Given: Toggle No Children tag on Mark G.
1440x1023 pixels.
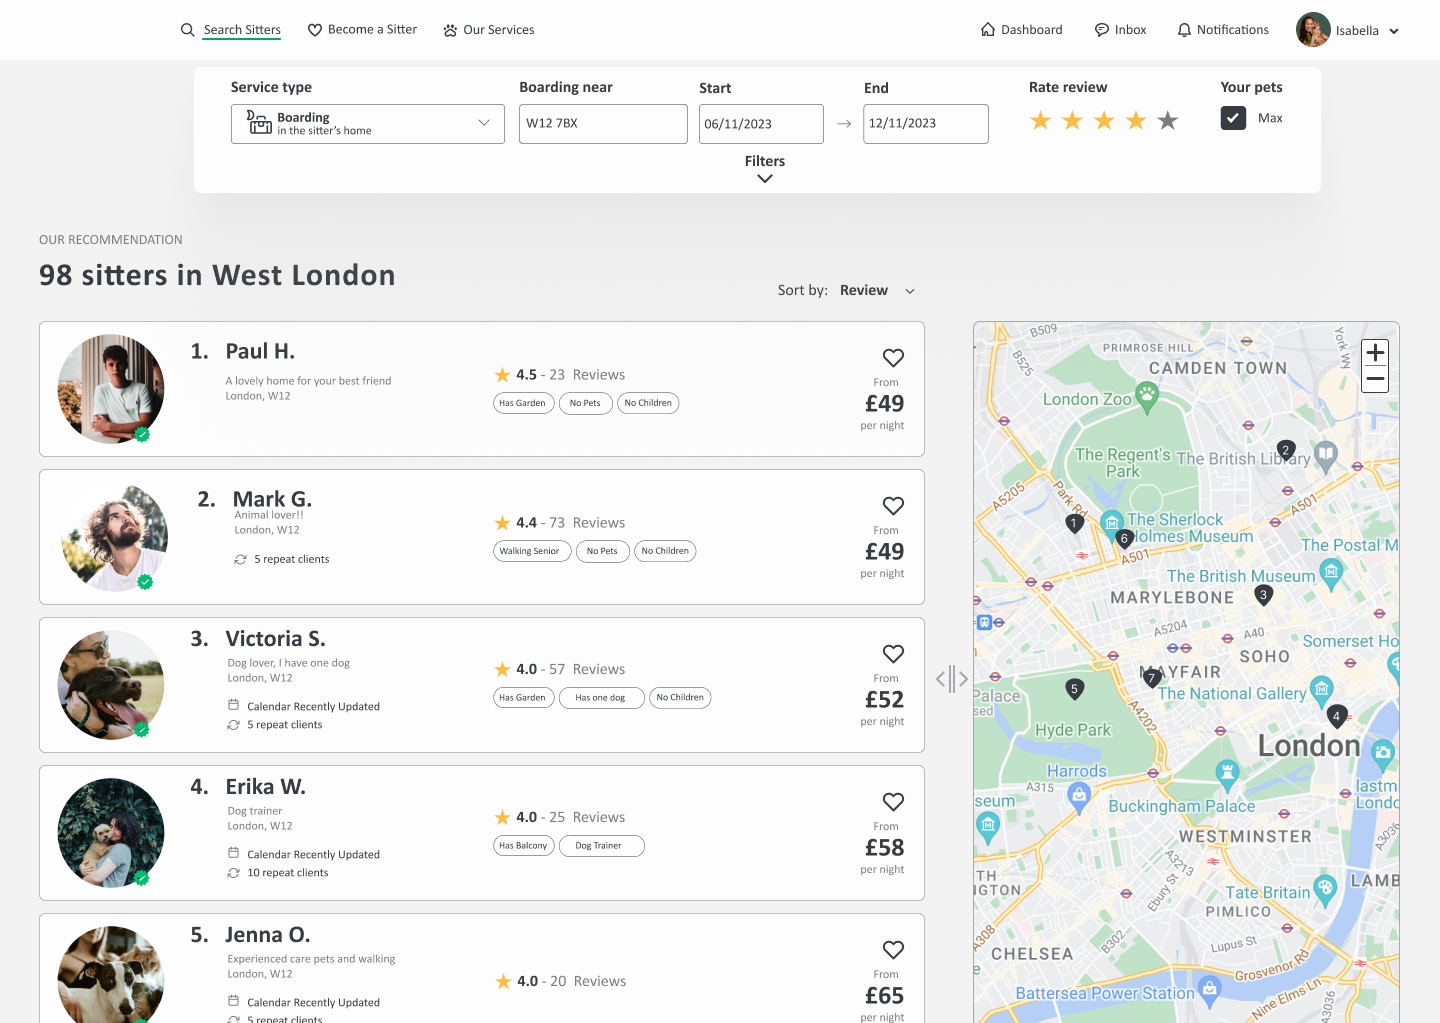Looking at the screenshot, I should [x=665, y=551].
